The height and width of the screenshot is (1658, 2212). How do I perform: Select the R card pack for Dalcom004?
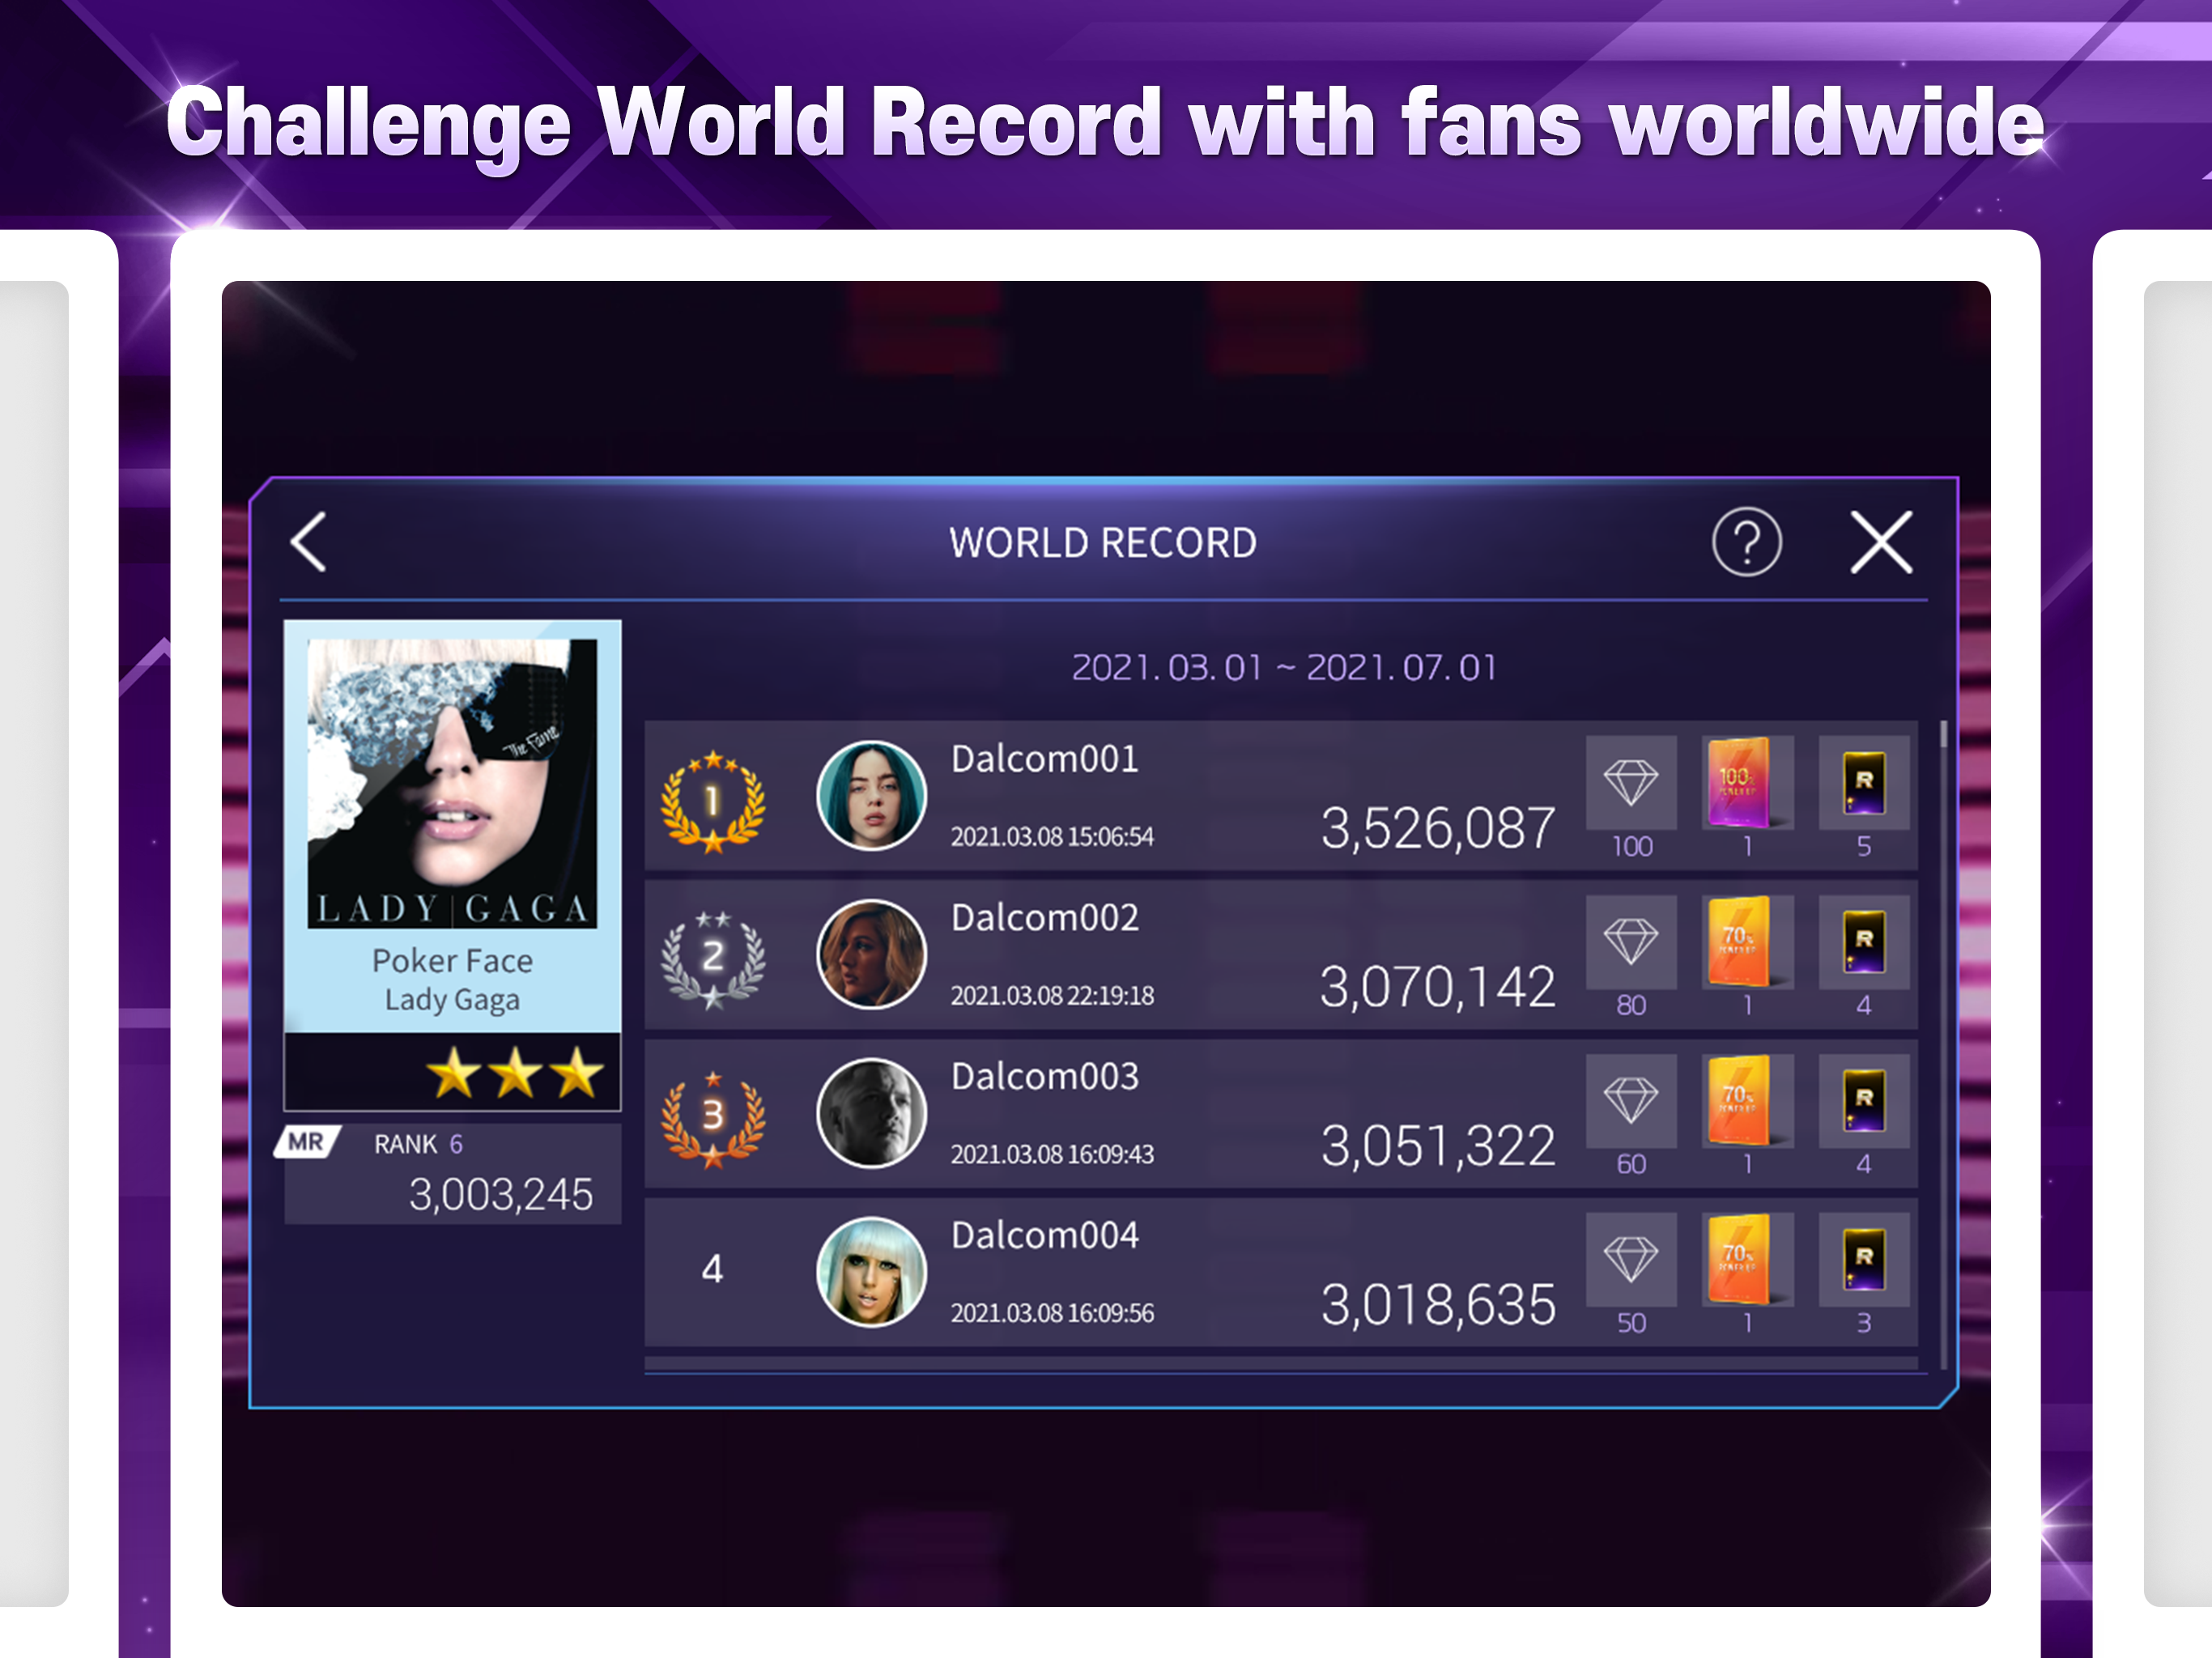click(x=1863, y=1260)
